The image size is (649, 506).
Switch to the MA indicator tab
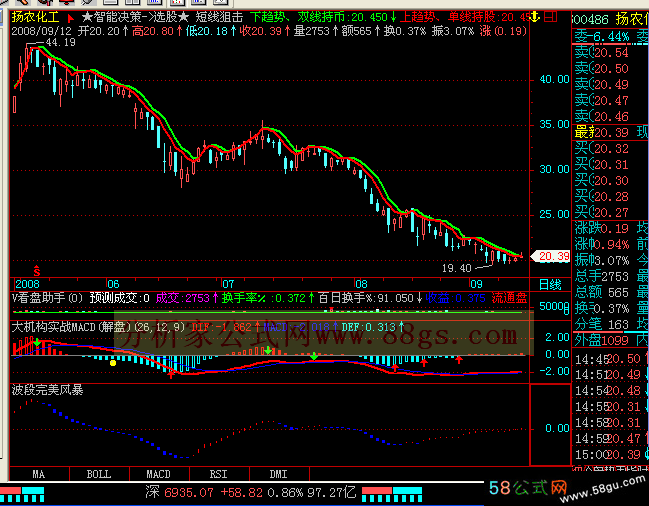coord(39,474)
